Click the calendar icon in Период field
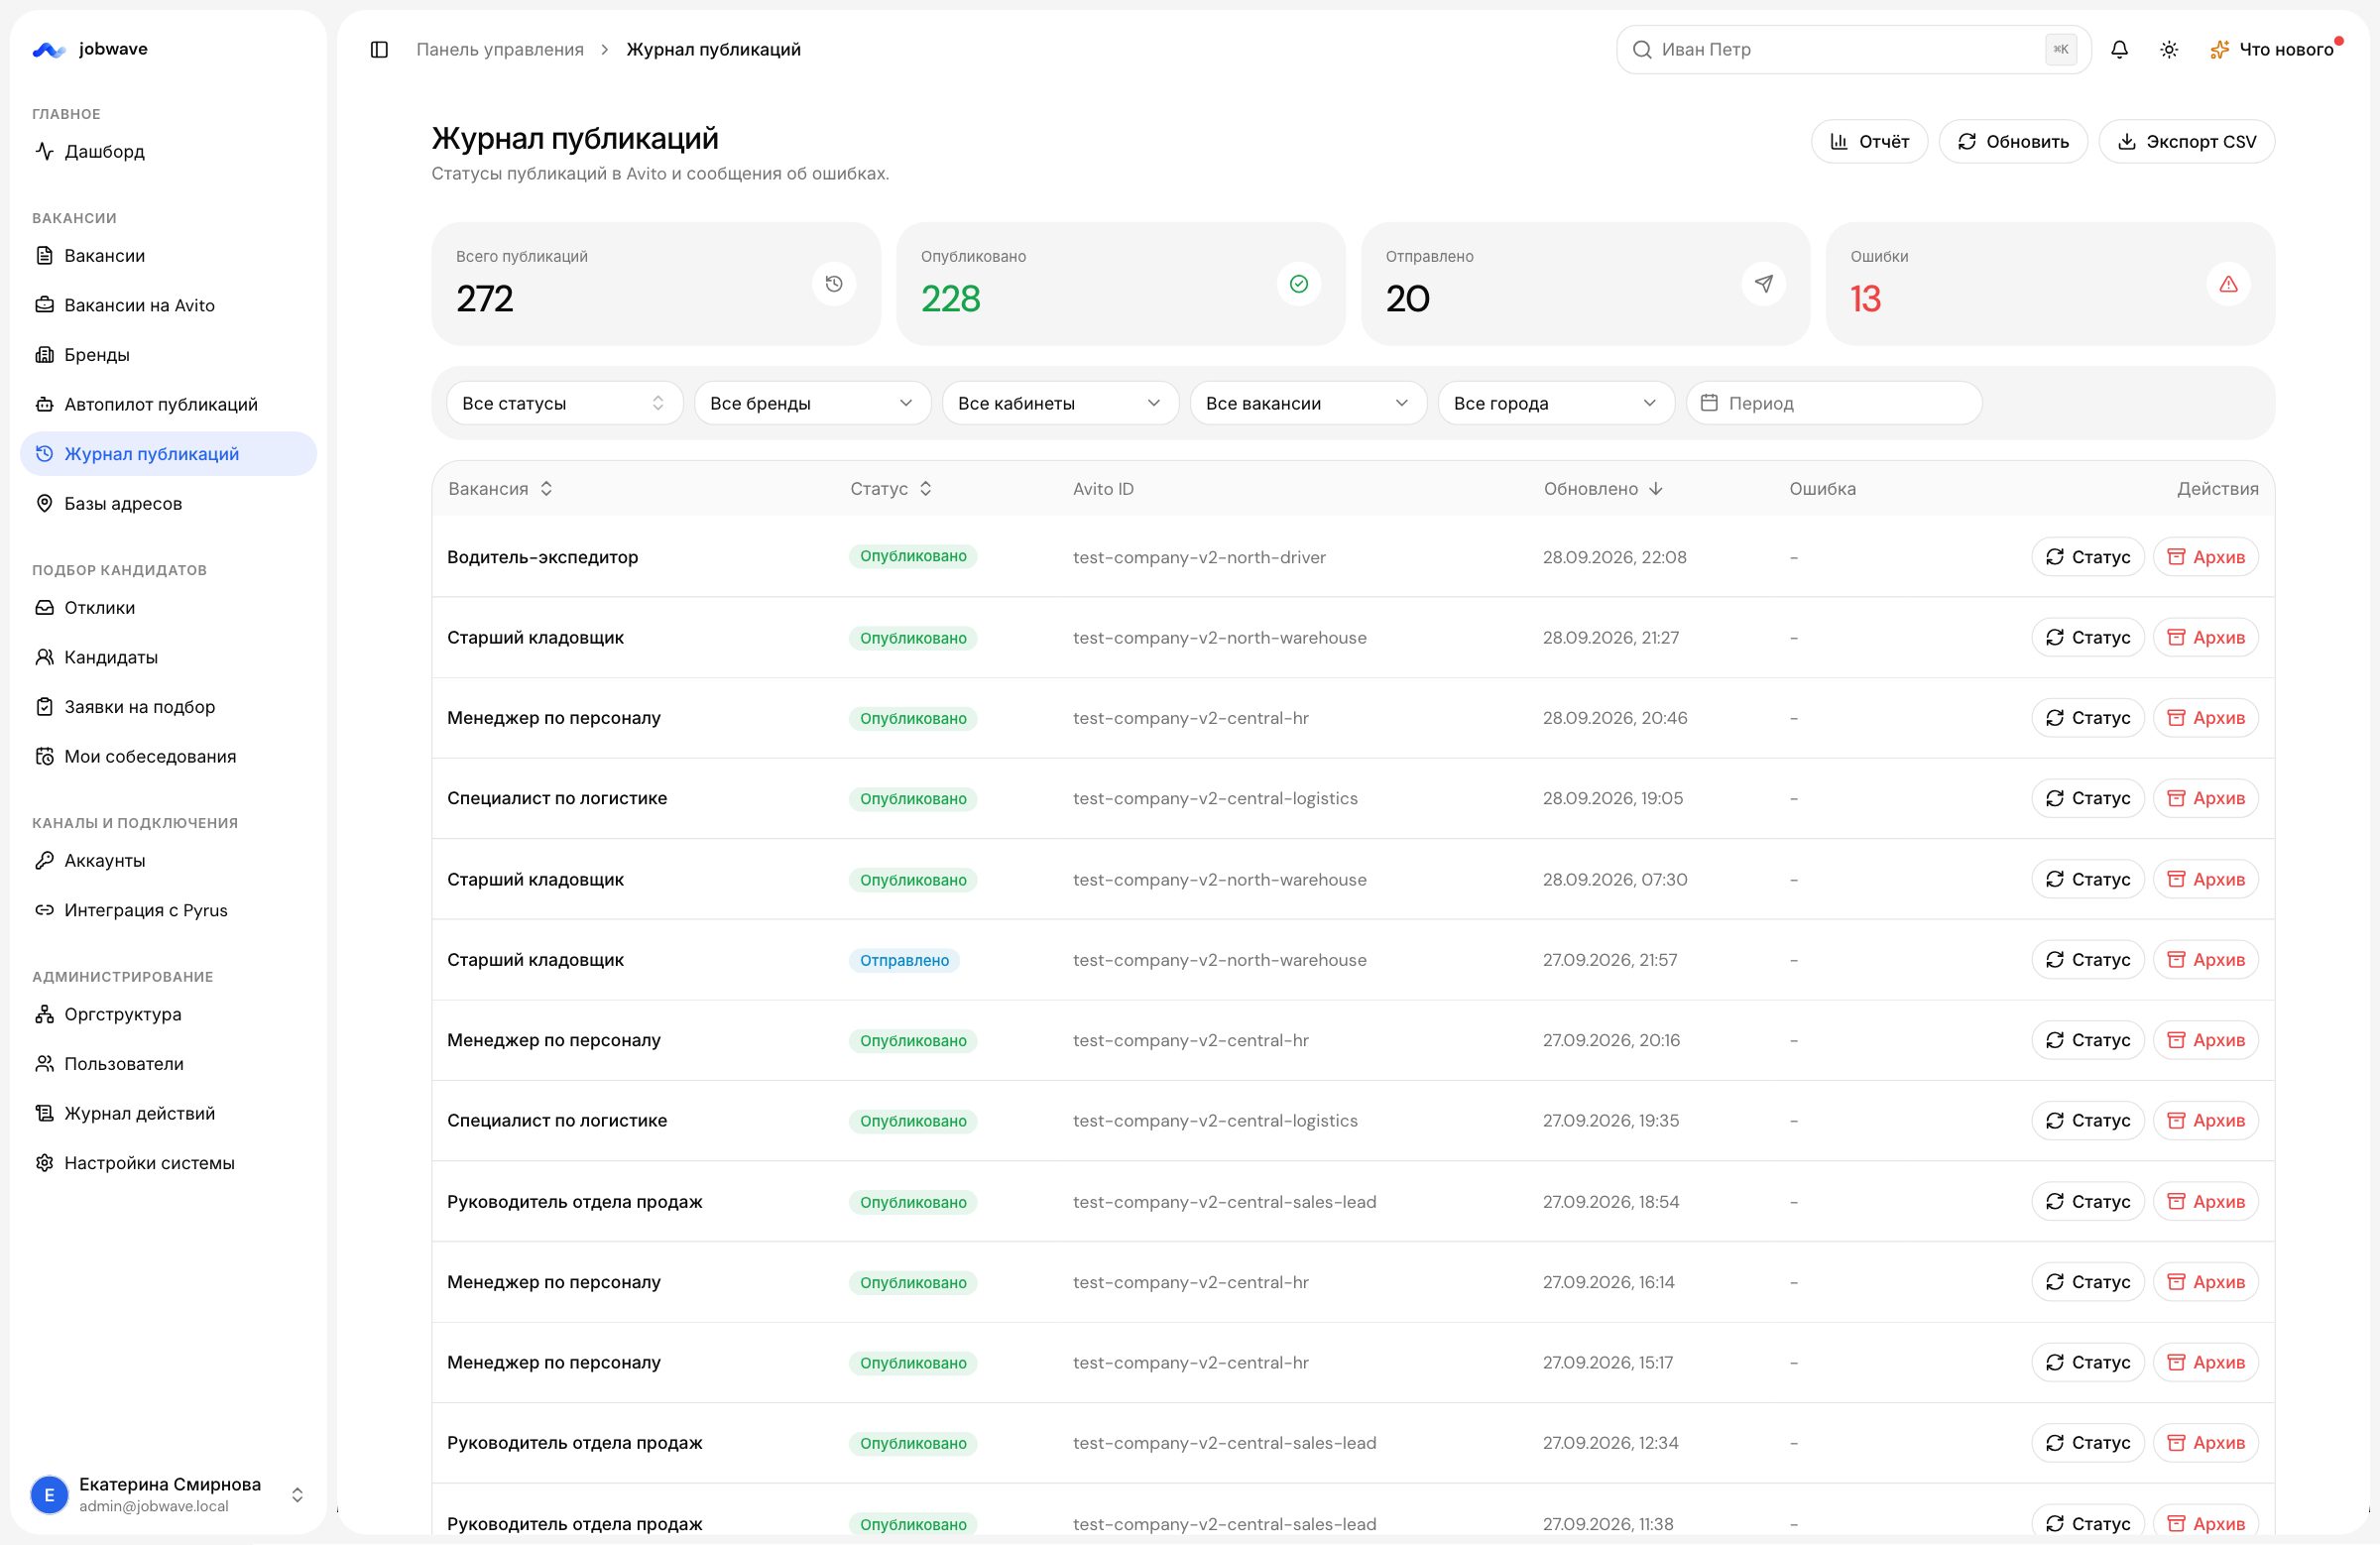Image resolution: width=2380 pixels, height=1545 pixels. click(1709, 403)
